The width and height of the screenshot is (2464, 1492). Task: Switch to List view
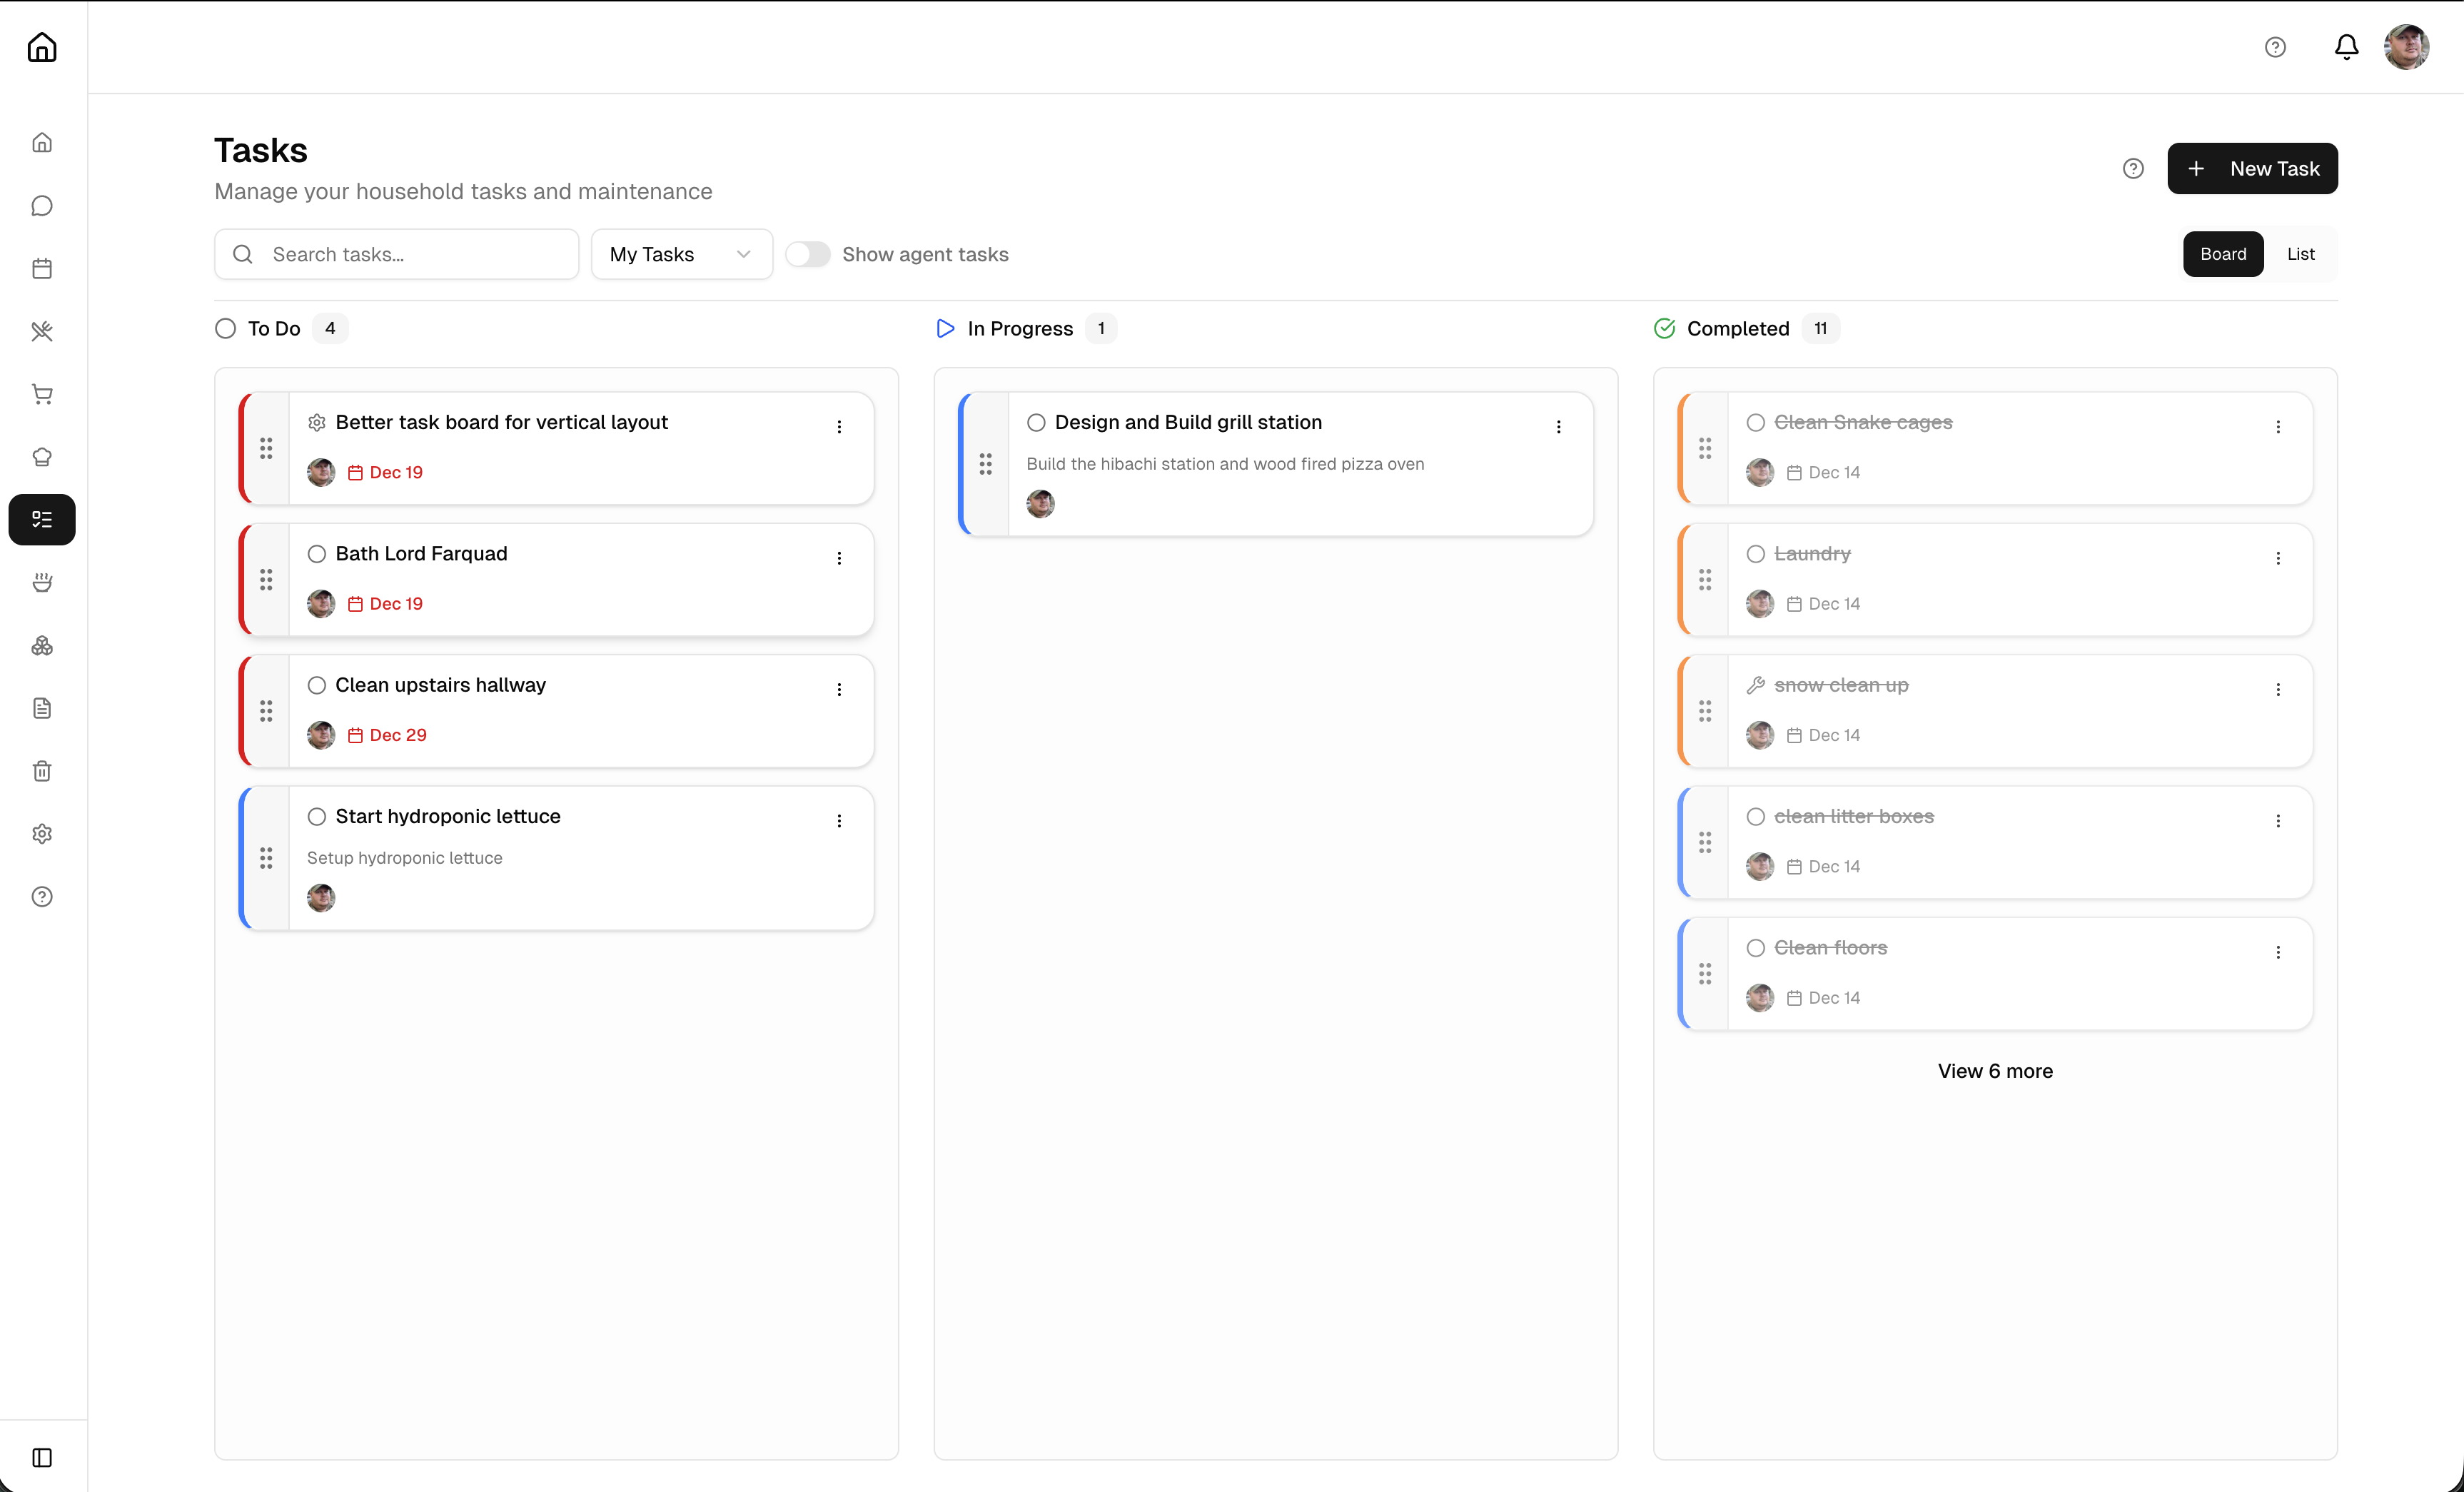[x=2300, y=254]
